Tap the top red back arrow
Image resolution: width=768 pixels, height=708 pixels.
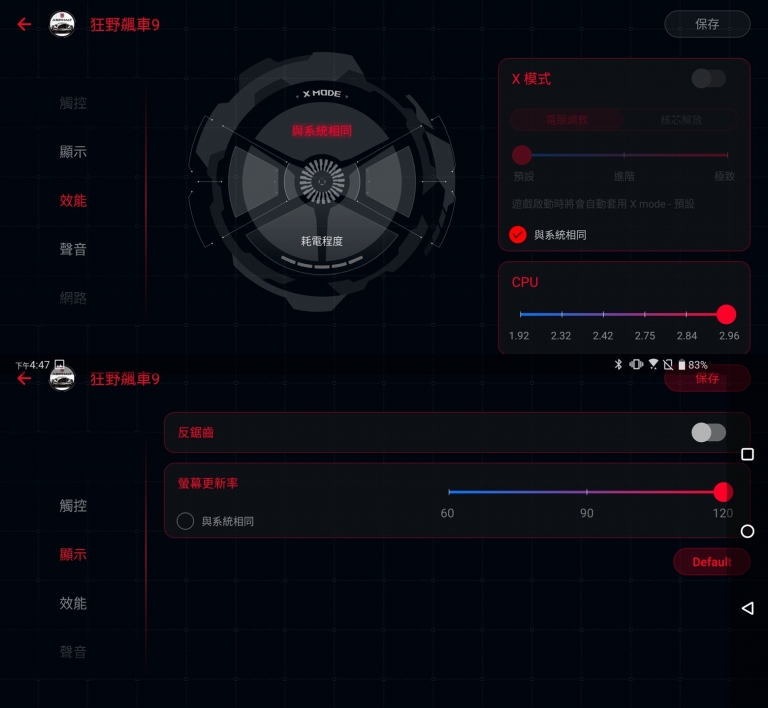[24, 24]
